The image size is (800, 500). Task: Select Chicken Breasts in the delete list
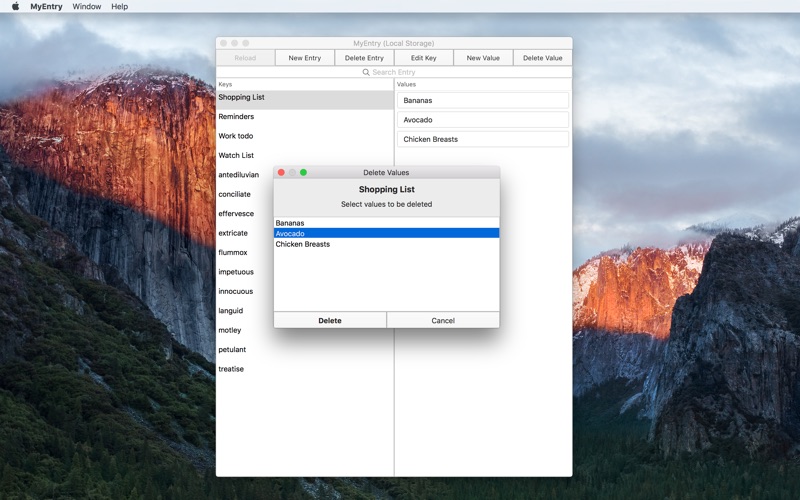pyautogui.click(x=386, y=244)
